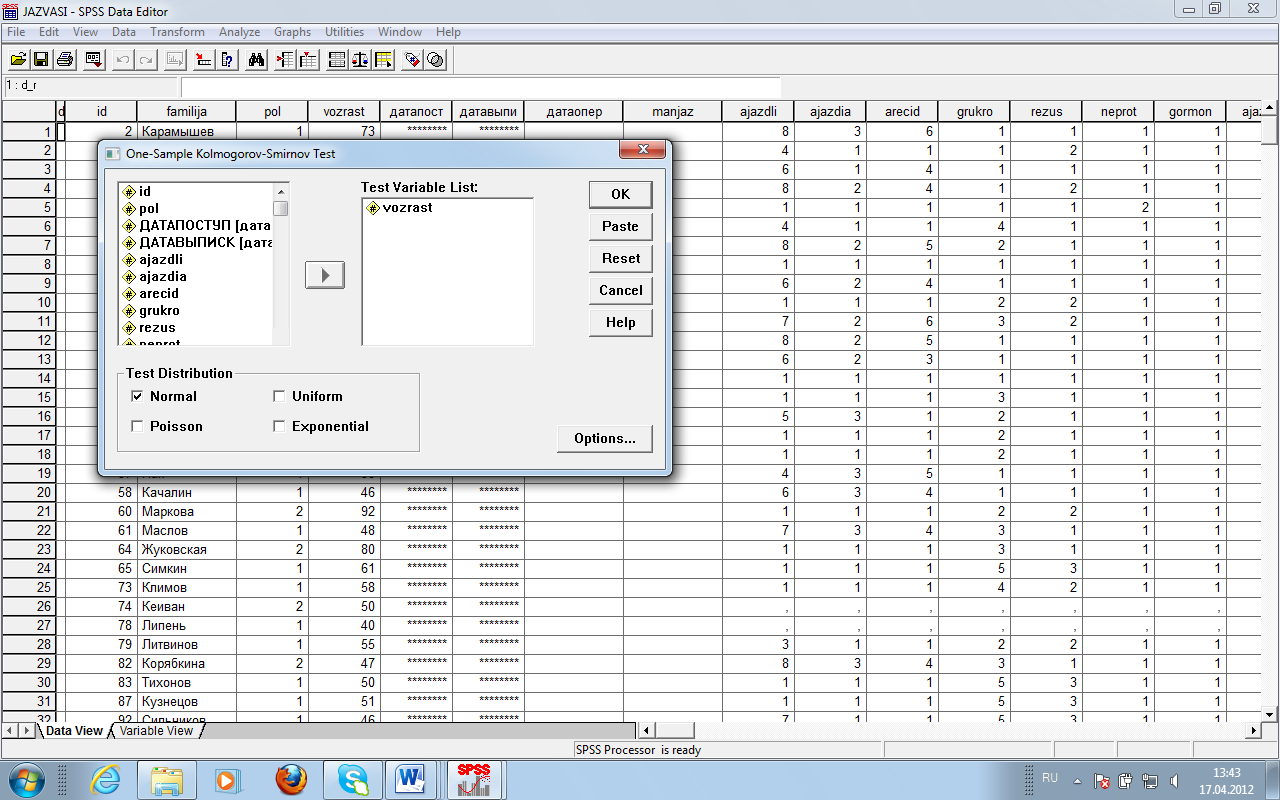Click the Redo toolbar icon
Viewport: 1280px width, 800px height.
[x=147, y=59]
